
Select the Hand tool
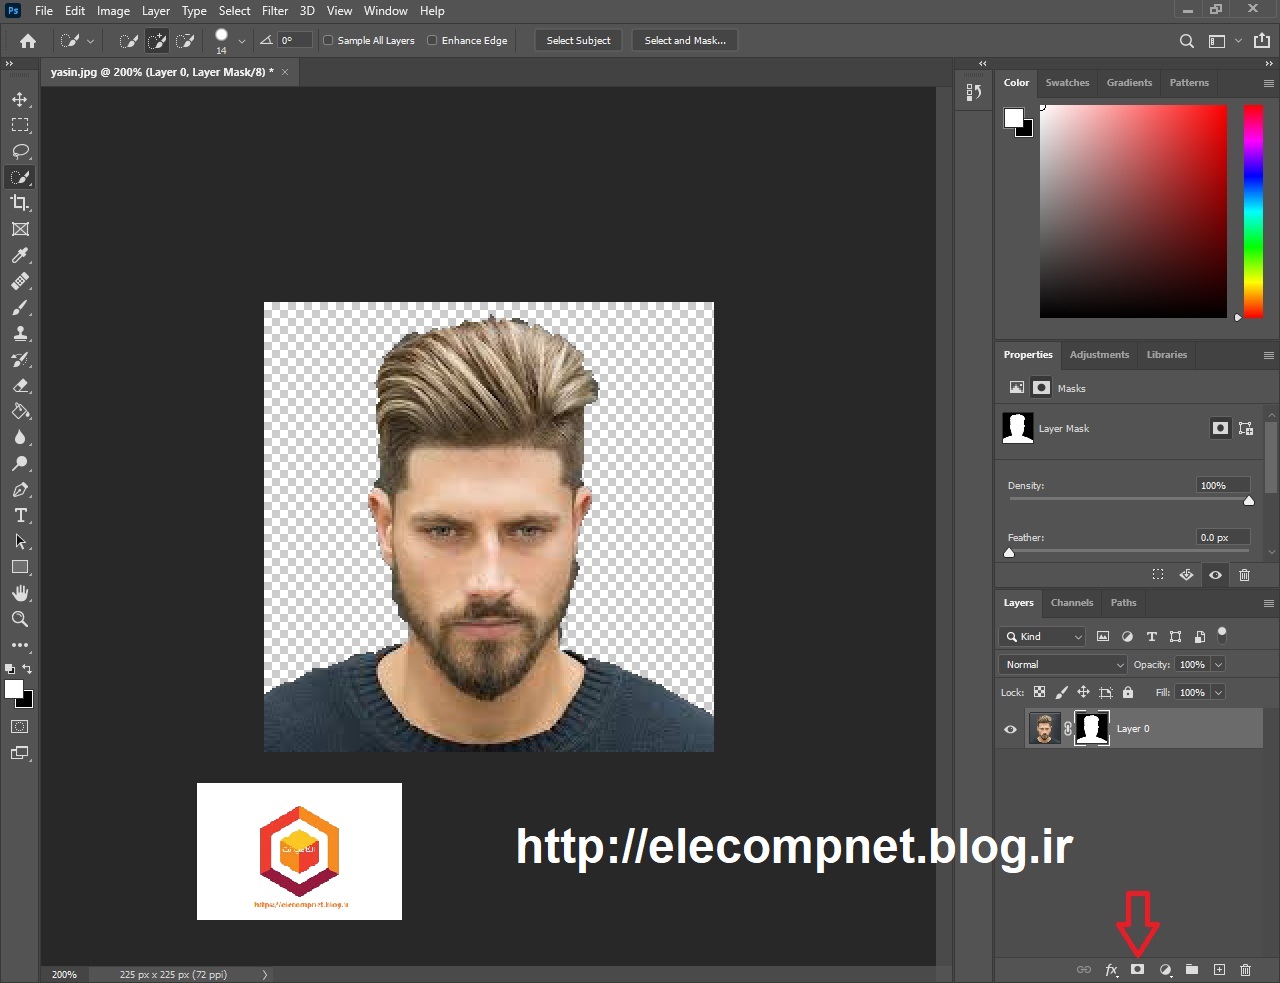point(20,593)
